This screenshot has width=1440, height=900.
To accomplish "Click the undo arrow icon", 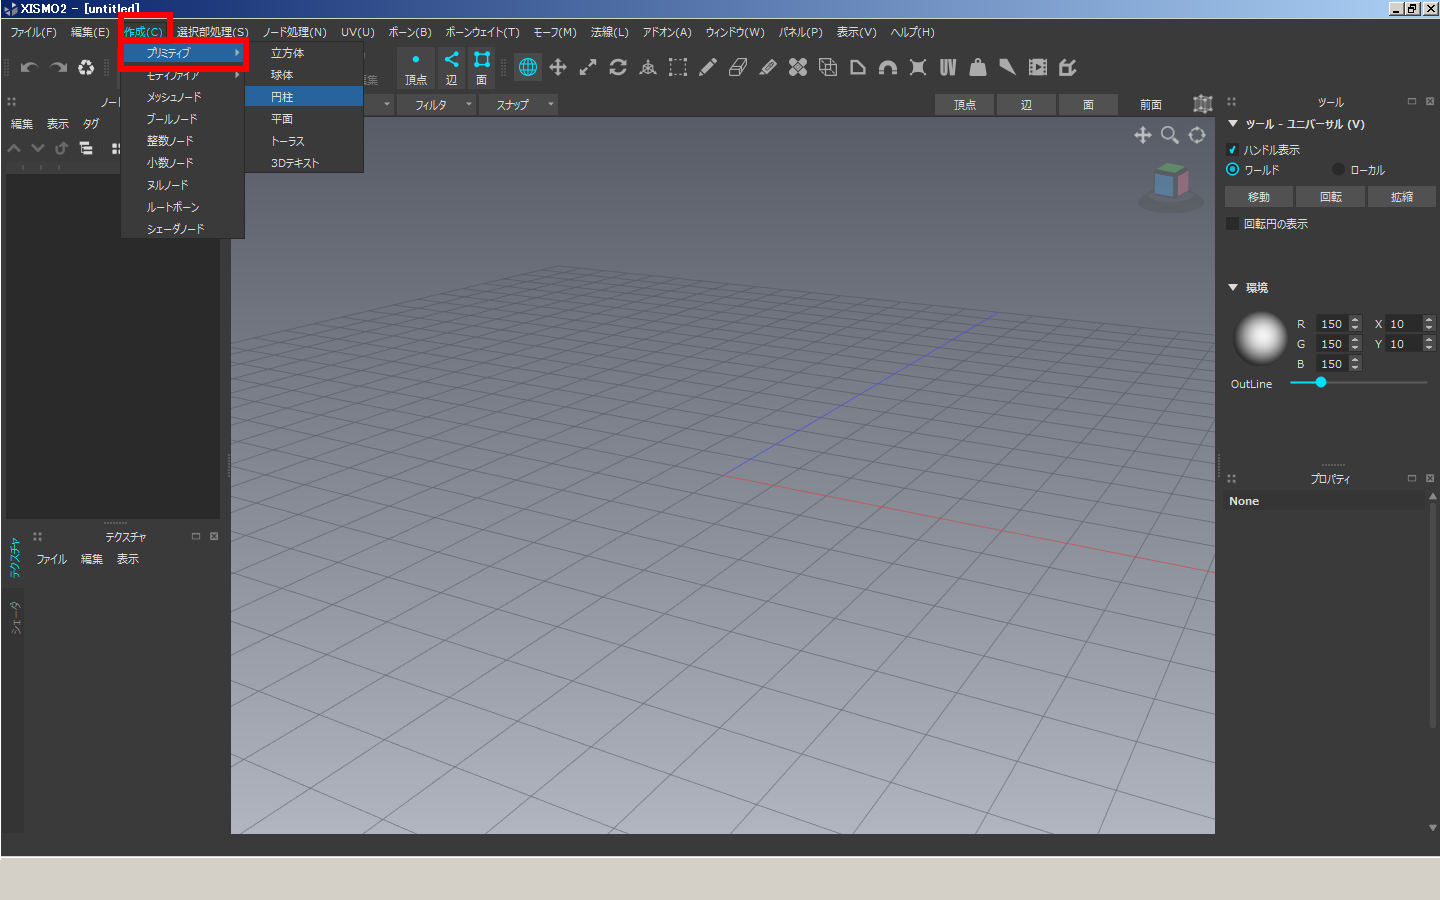I will [29, 68].
